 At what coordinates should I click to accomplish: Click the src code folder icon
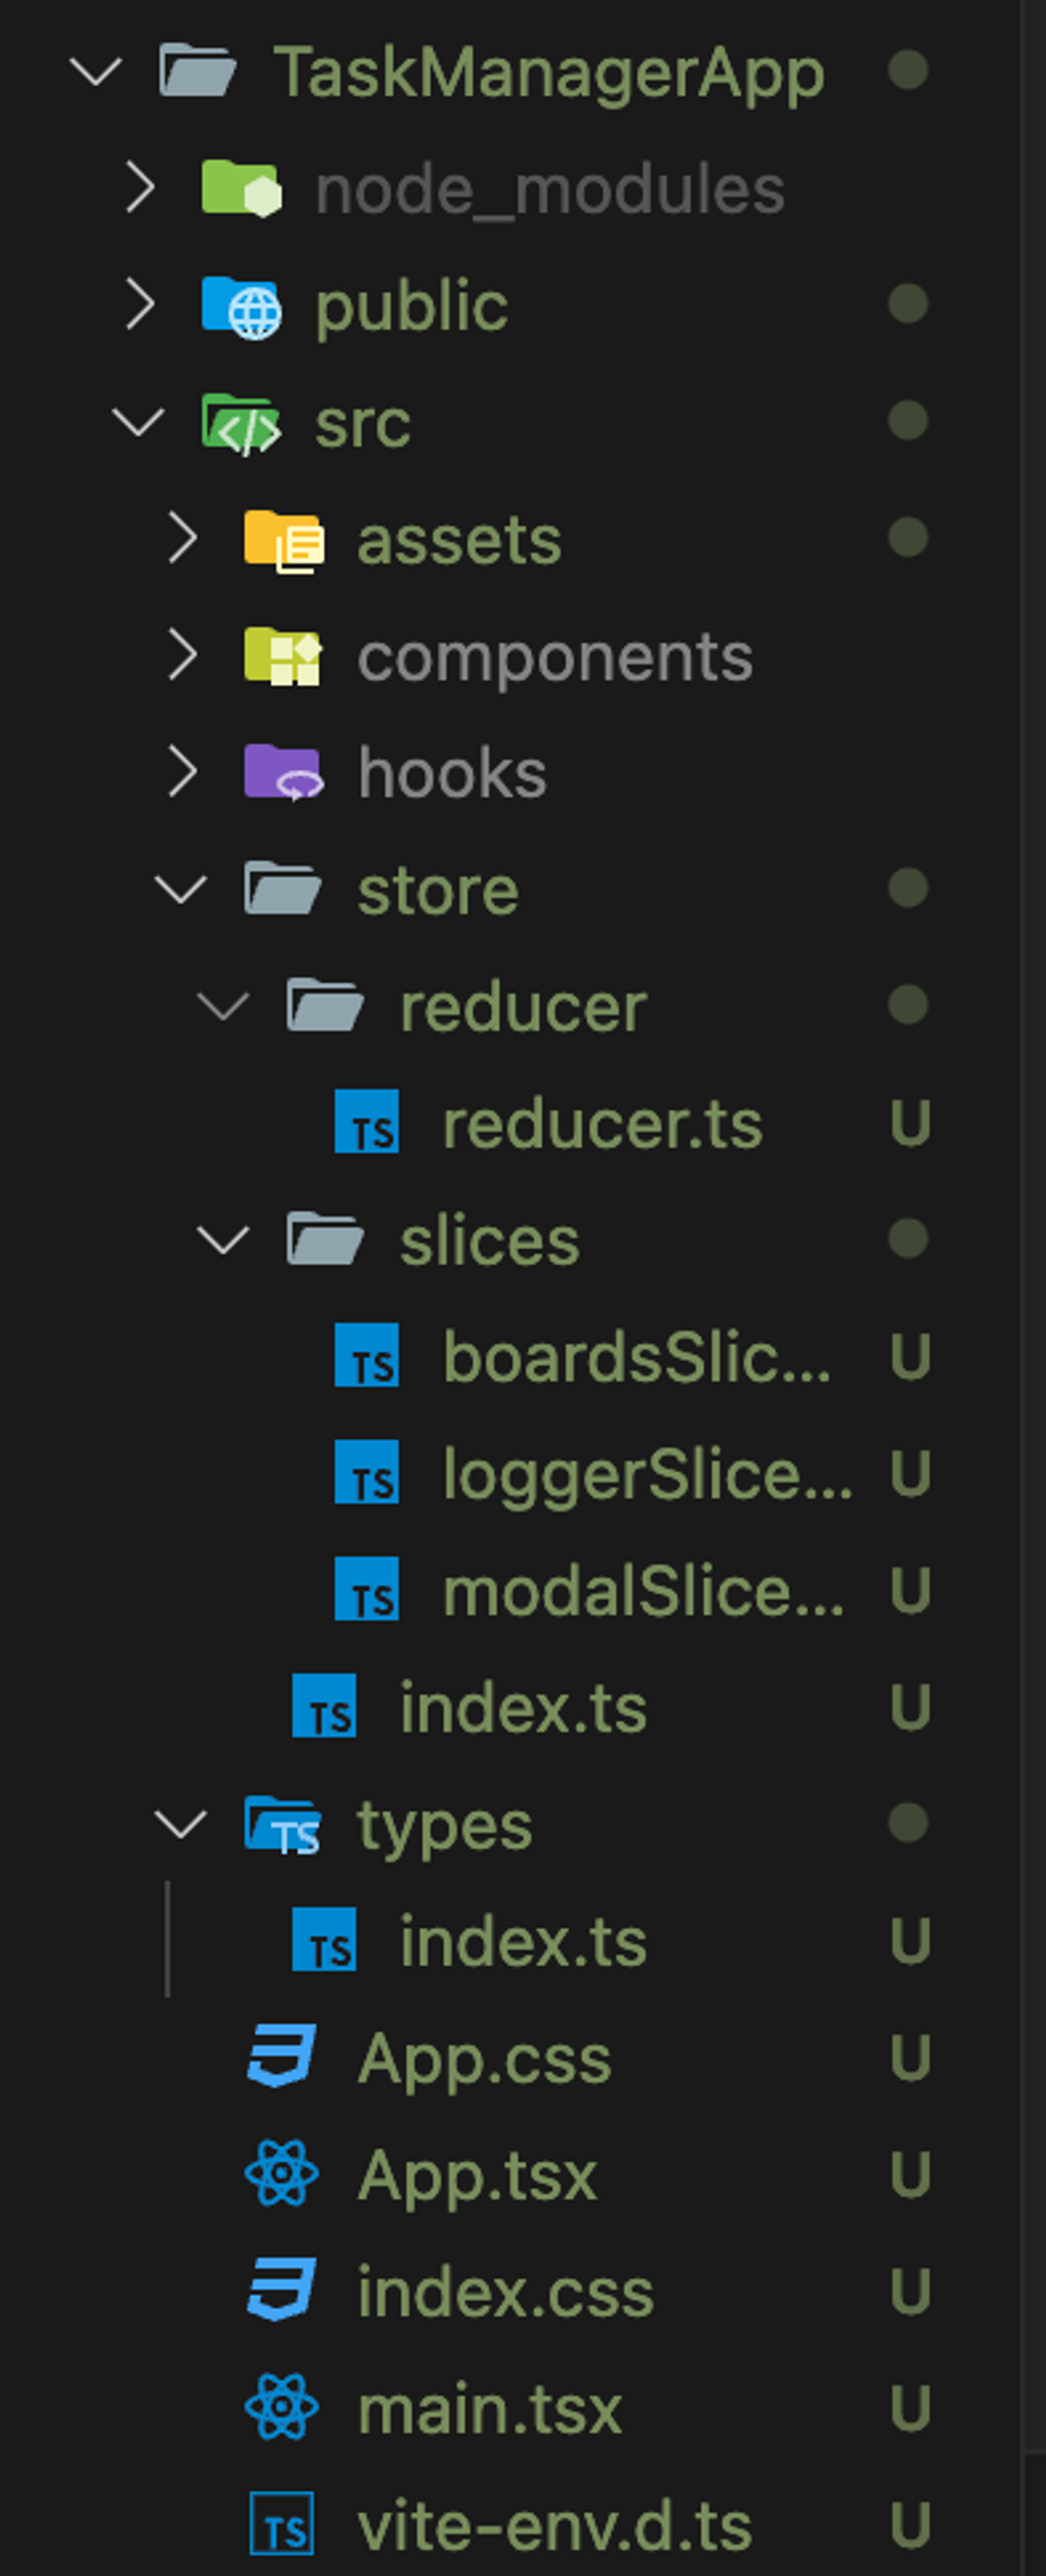(x=241, y=424)
